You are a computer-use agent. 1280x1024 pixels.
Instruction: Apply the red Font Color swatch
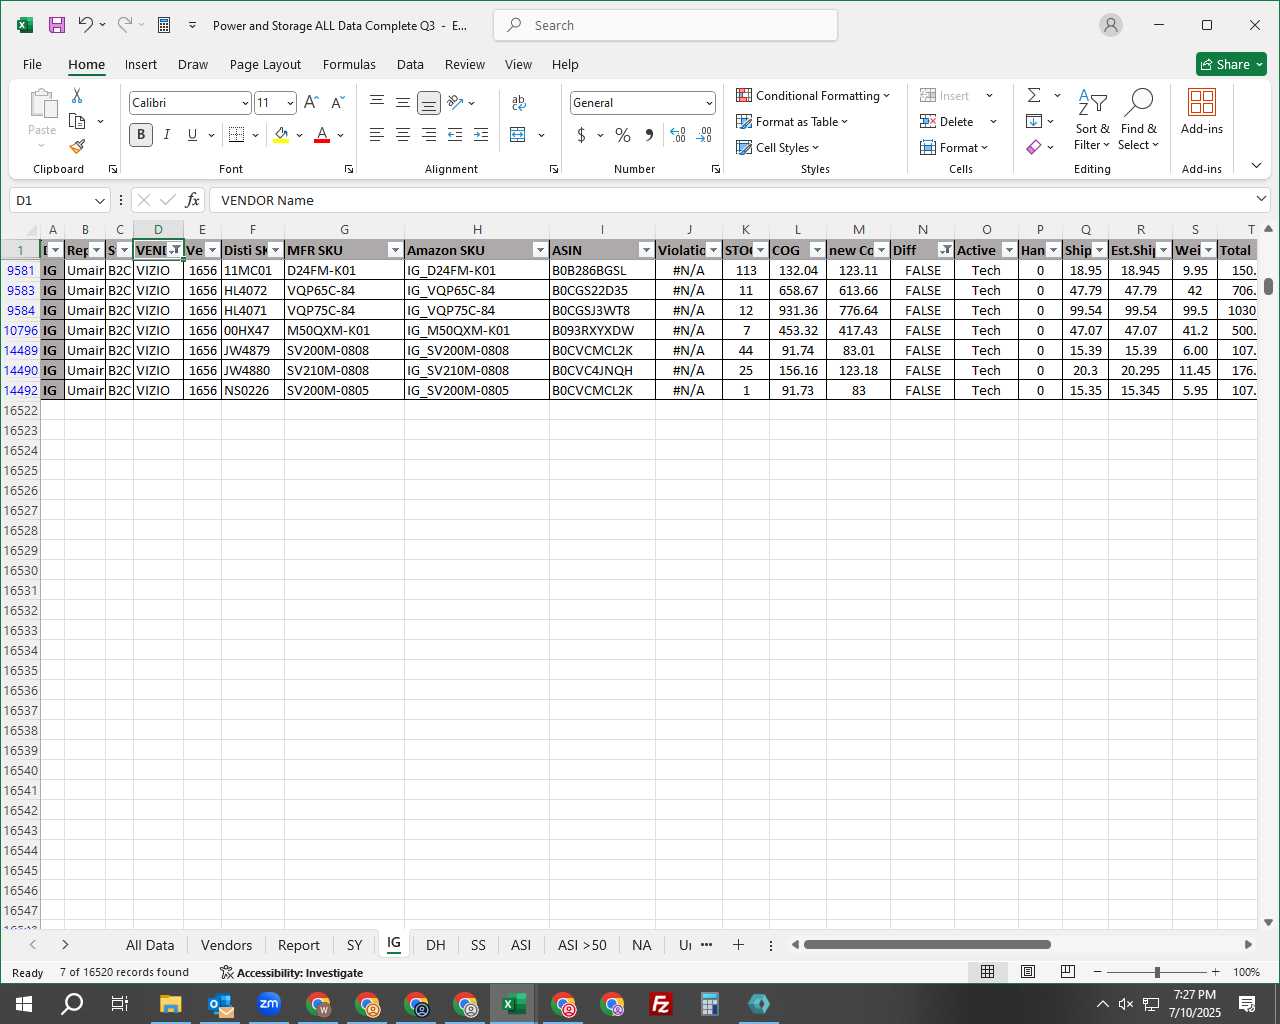coord(322,135)
